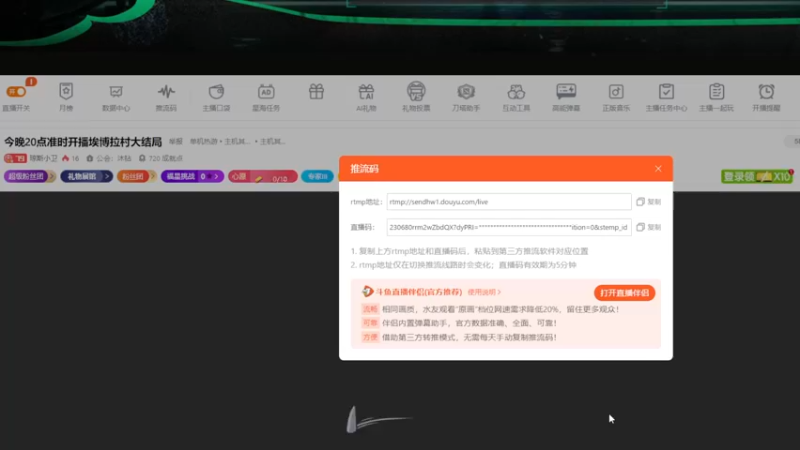Open the 使用说明 link
Image resolution: width=800 pixels, height=450 pixels.
(484, 292)
